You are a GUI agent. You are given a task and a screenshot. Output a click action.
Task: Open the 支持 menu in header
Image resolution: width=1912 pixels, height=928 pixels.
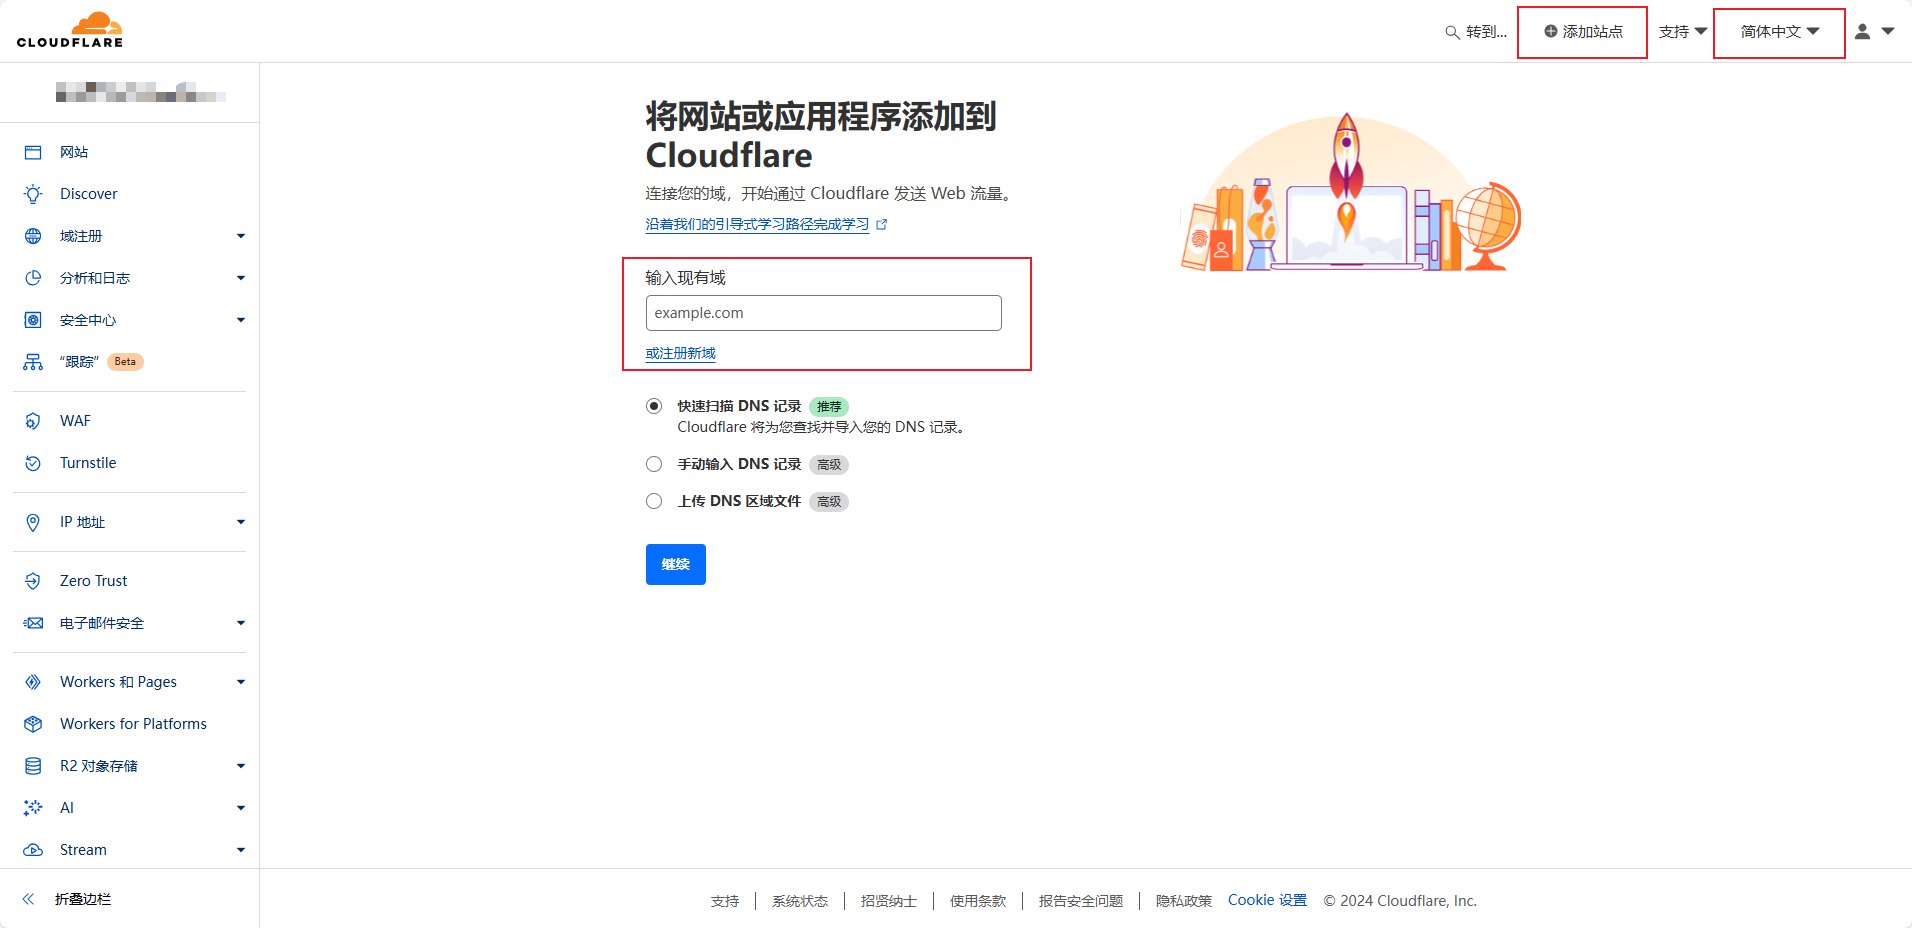1682,32
